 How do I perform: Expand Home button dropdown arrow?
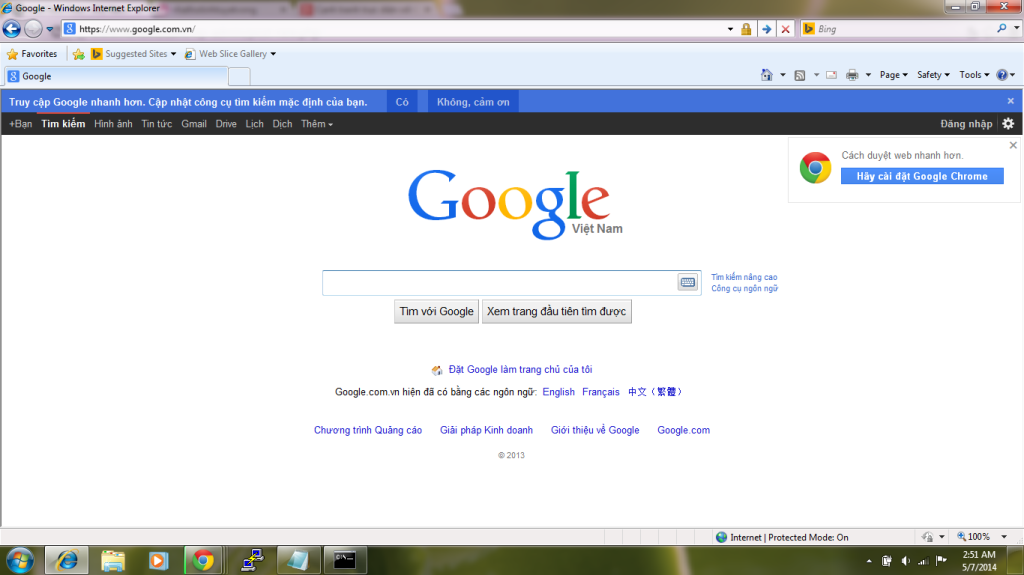pyautogui.click(x=782, y=75)
